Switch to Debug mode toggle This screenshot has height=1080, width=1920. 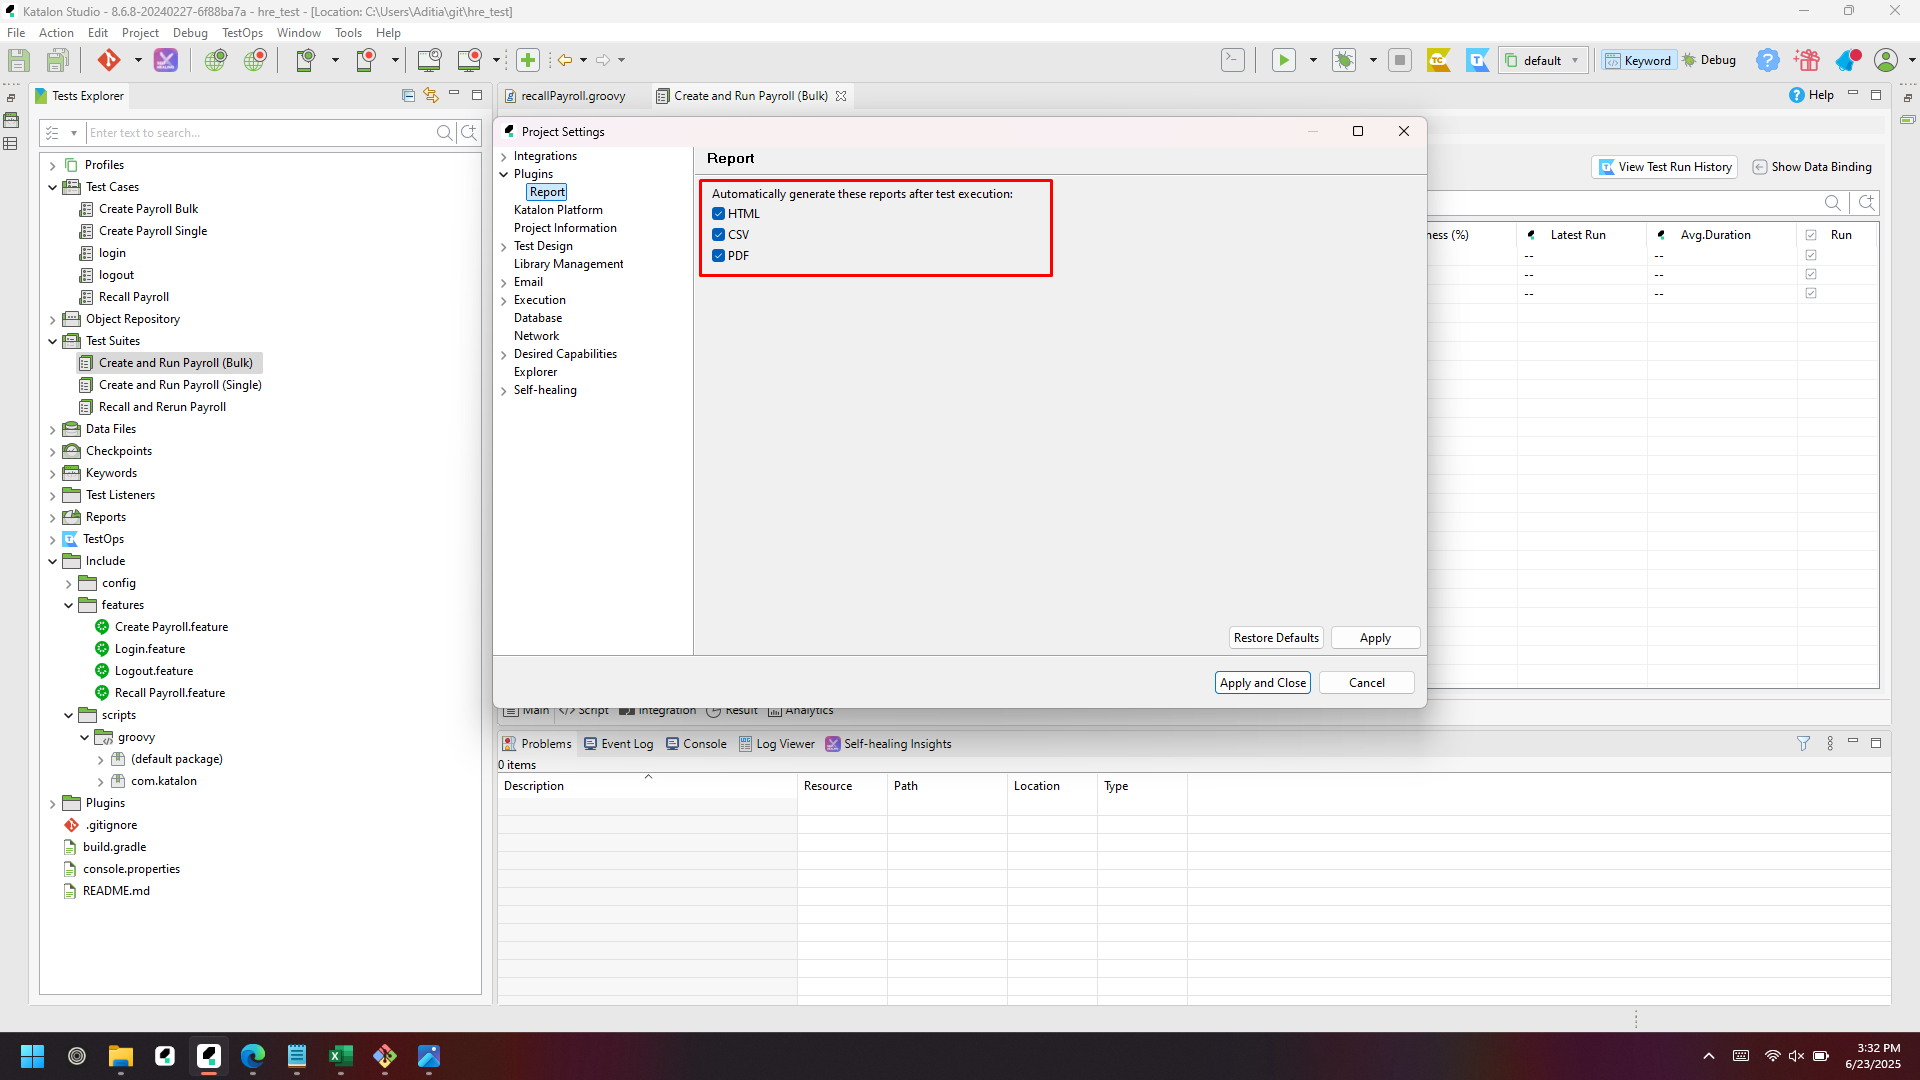pyautogui.click(x=1710, y=60)
